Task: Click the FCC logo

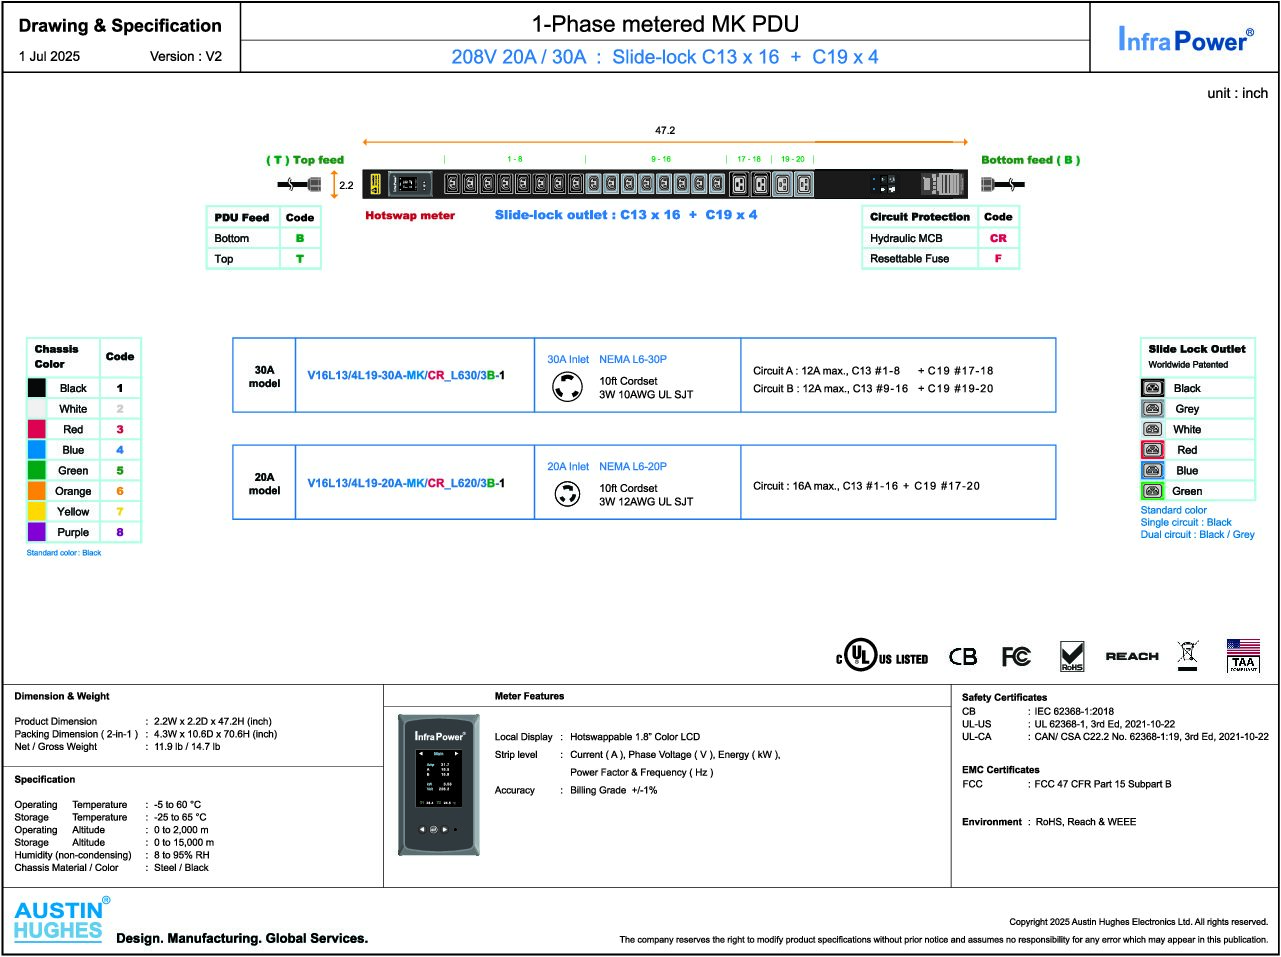Action: [1016, 656]
